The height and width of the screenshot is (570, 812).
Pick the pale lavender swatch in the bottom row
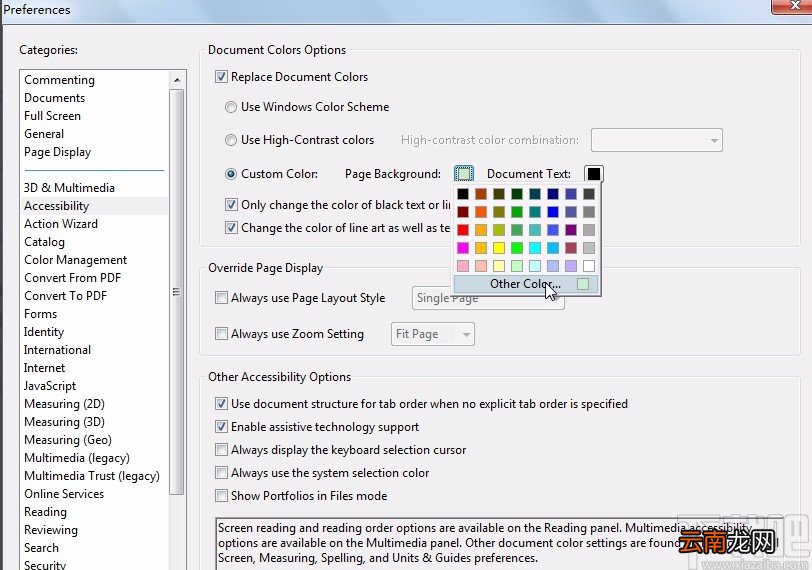[570, 266]
